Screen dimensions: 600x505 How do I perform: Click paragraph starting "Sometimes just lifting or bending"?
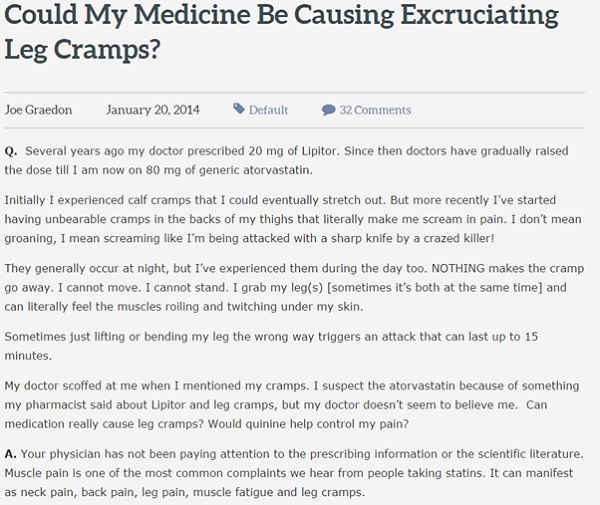[270, 346]
